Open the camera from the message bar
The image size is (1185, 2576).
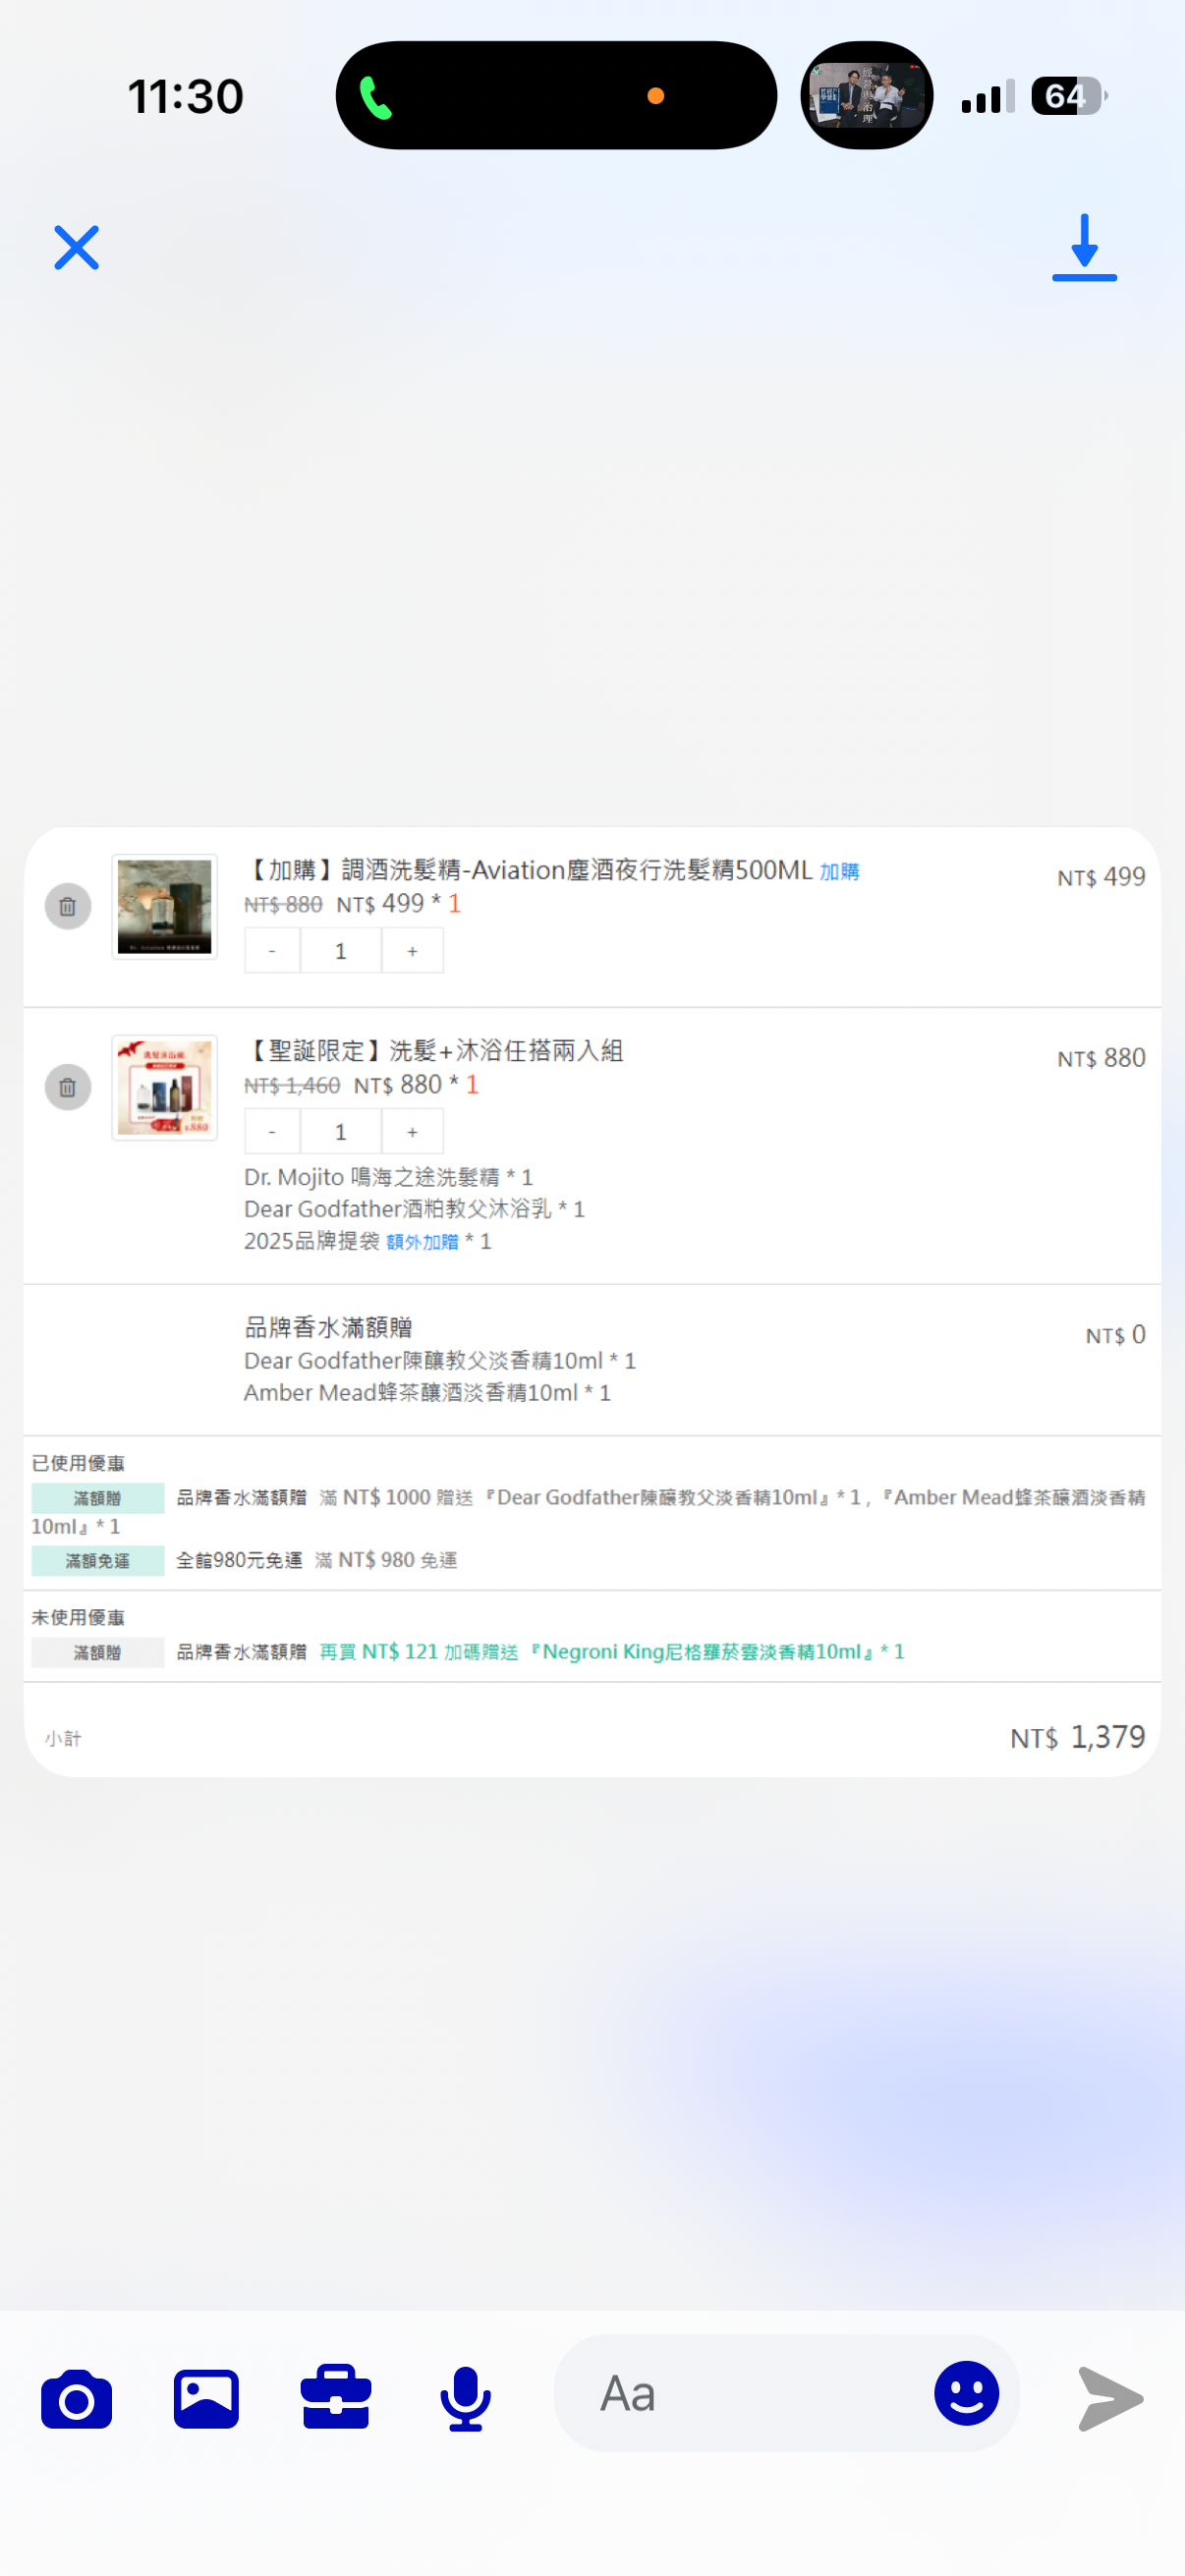(76, 2398)
